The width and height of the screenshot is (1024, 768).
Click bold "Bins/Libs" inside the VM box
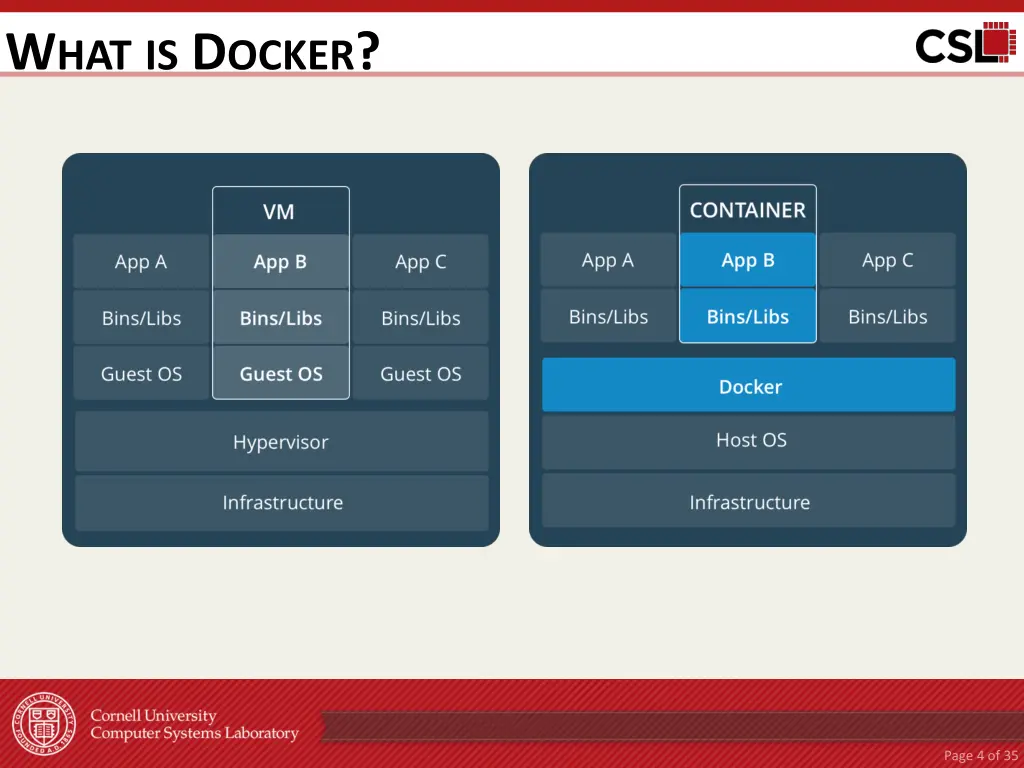click(281, 318)
